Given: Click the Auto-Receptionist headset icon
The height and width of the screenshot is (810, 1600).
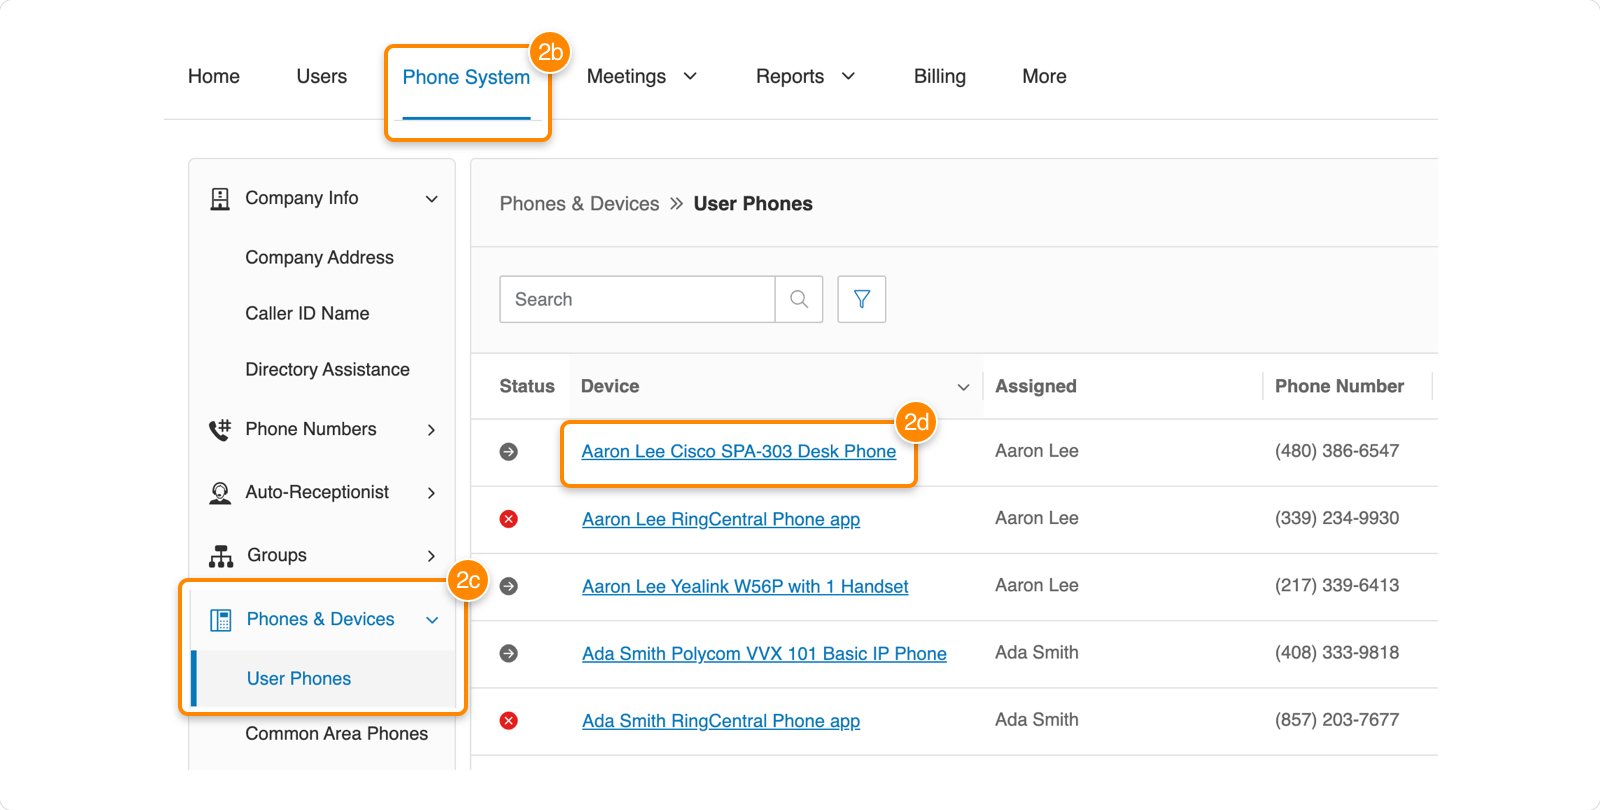Looking at the screenshot, I should coord(220,493).
